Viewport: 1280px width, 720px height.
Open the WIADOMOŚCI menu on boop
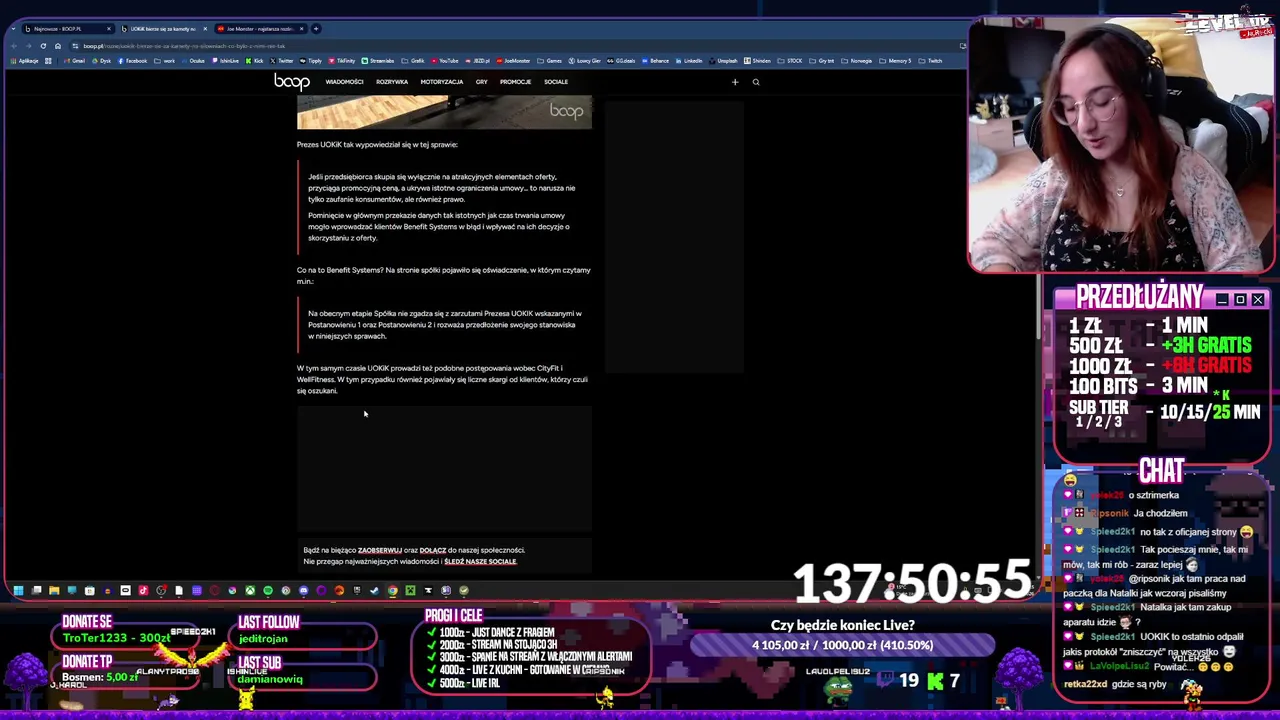[x=344, y=82]
